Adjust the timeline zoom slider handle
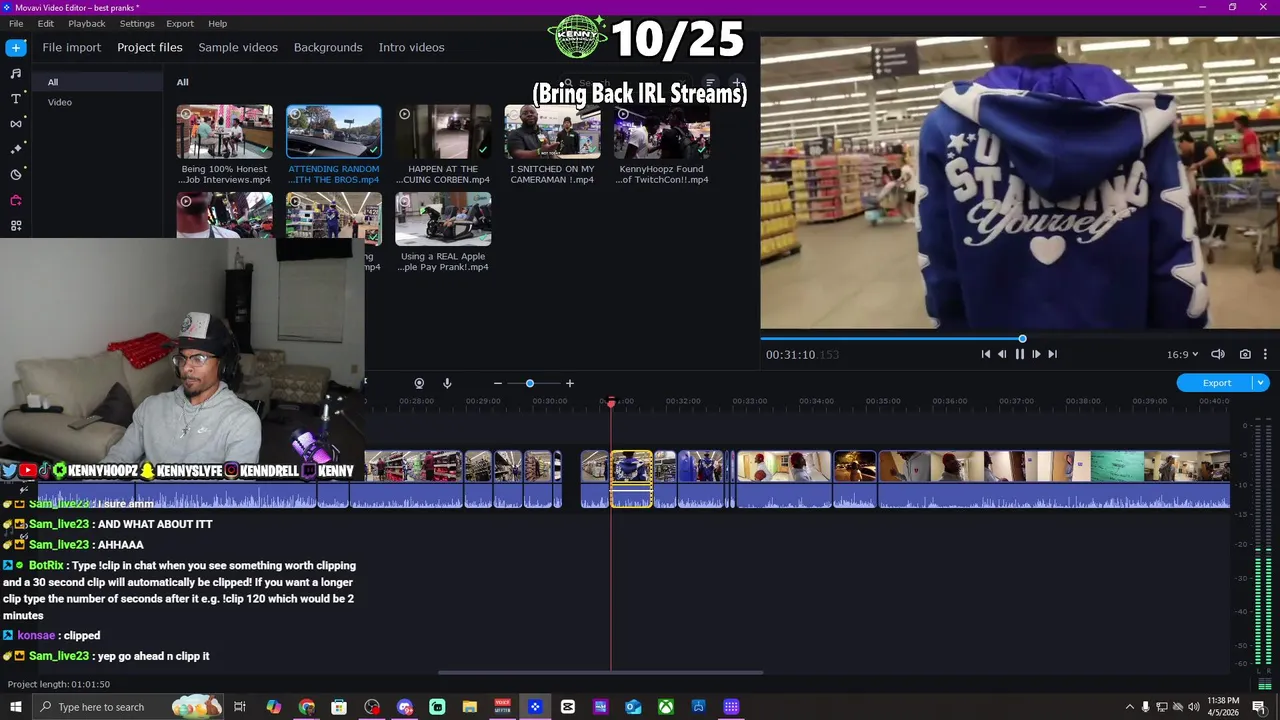This screenshot has height=720, width=1280. coord(530,383)
